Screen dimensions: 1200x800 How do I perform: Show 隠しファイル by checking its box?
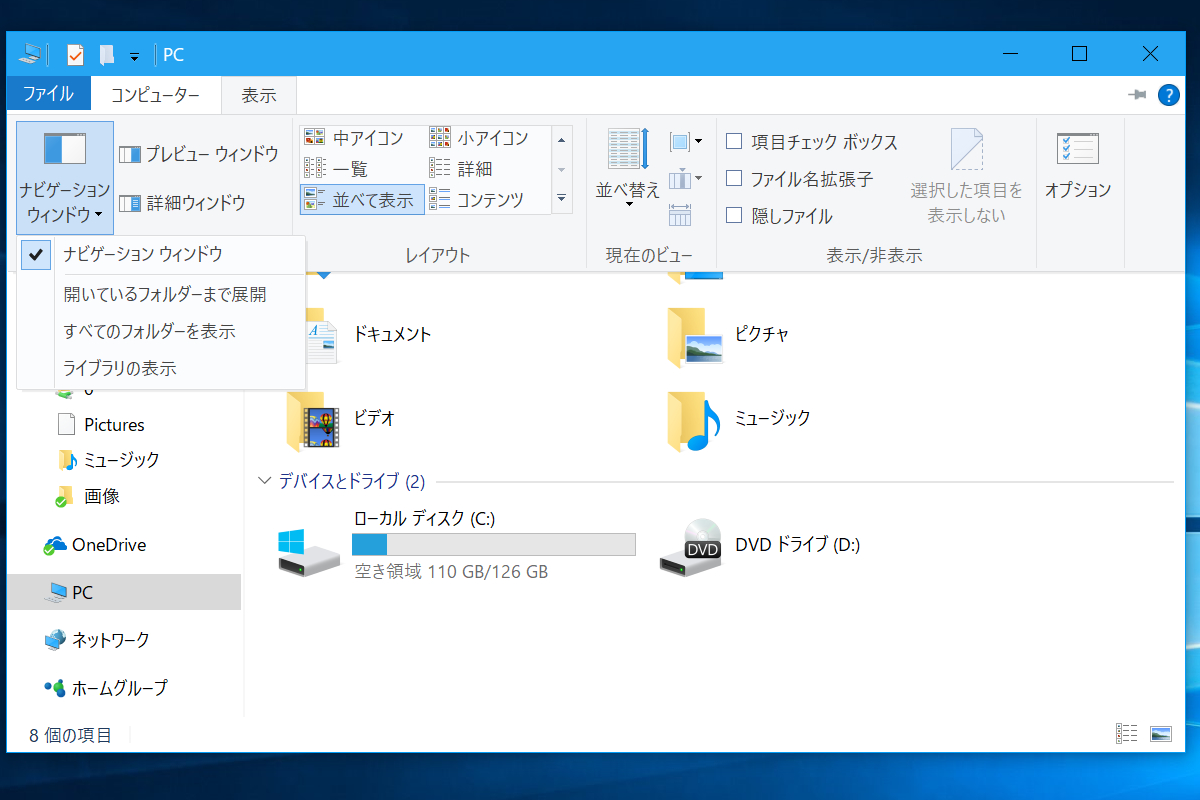coord(733,215)
